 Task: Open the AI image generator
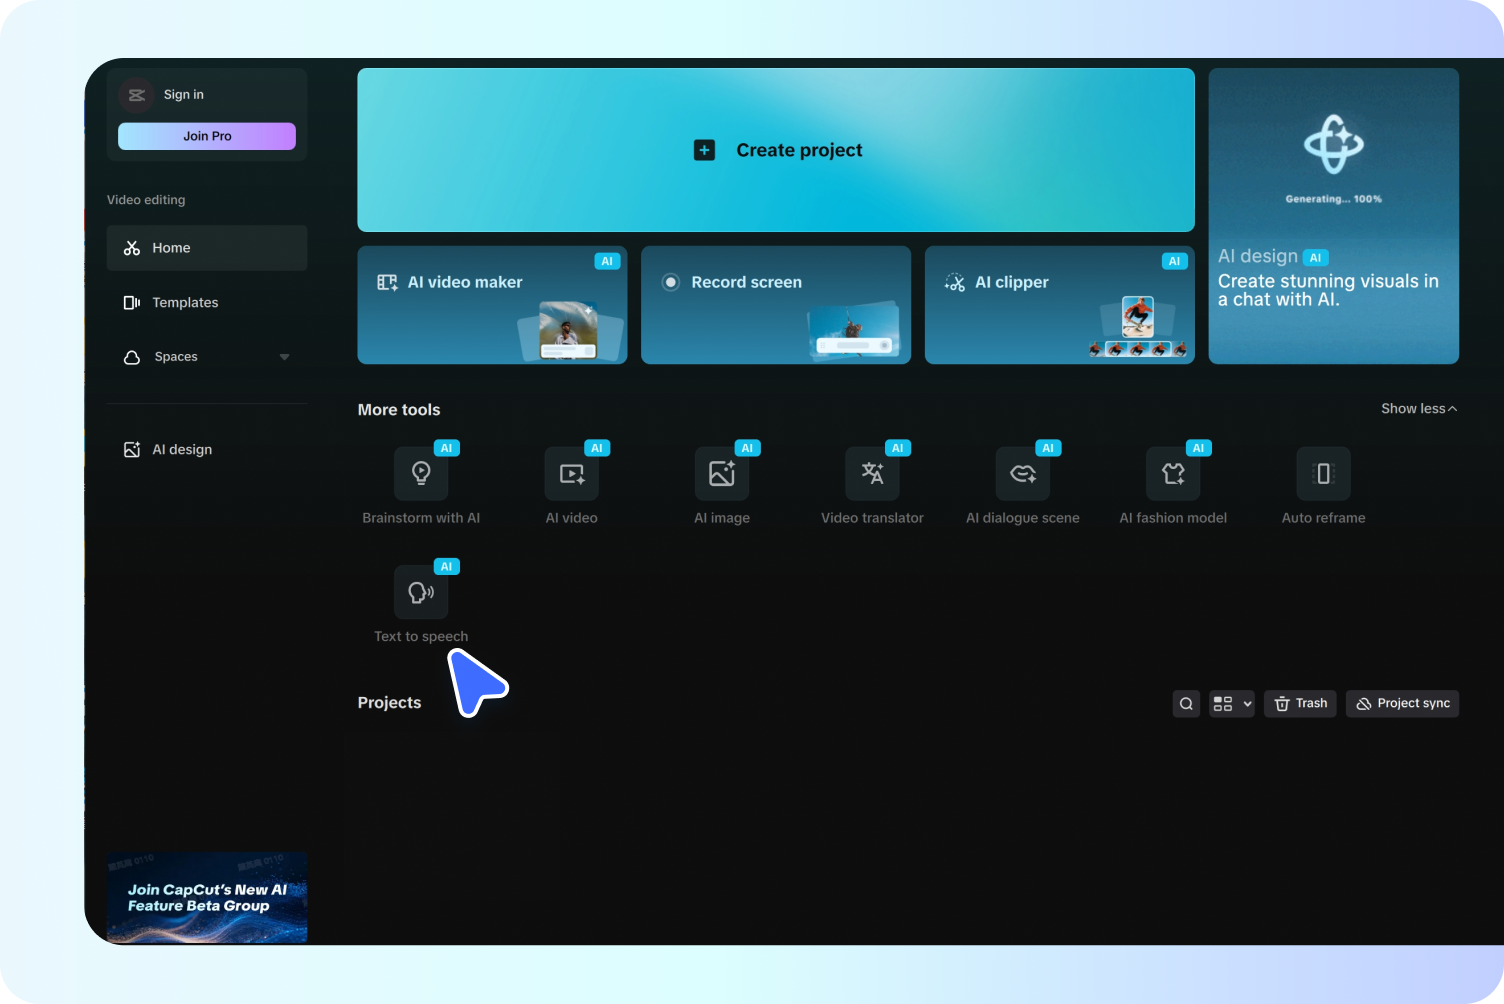[721, 485]
